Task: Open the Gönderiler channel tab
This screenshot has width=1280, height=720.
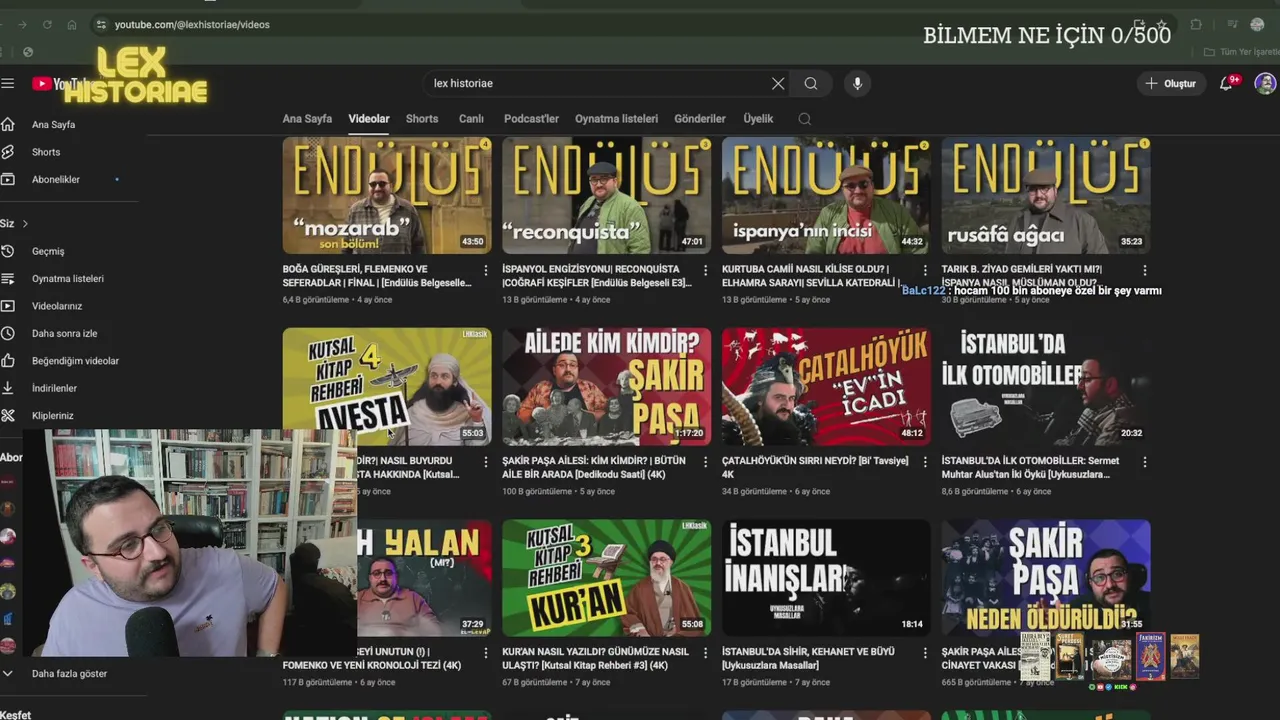Action: coord(700,119)
